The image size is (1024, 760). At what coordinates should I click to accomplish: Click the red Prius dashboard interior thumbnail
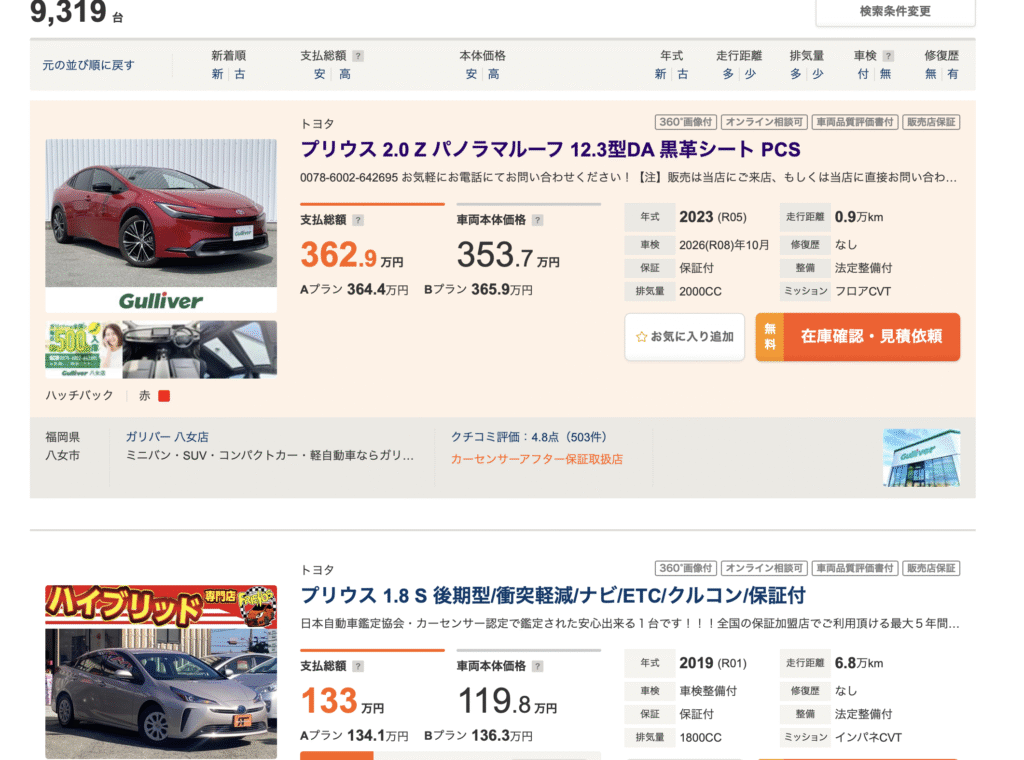[161, 349]
